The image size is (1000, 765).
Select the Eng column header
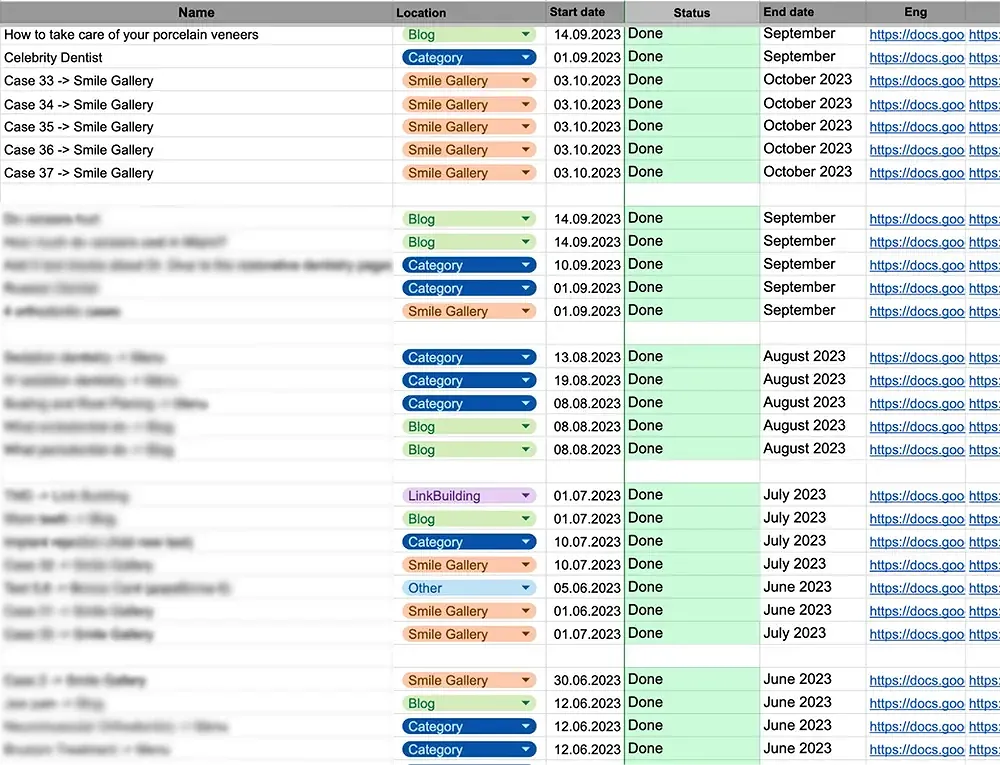point(915,13)
